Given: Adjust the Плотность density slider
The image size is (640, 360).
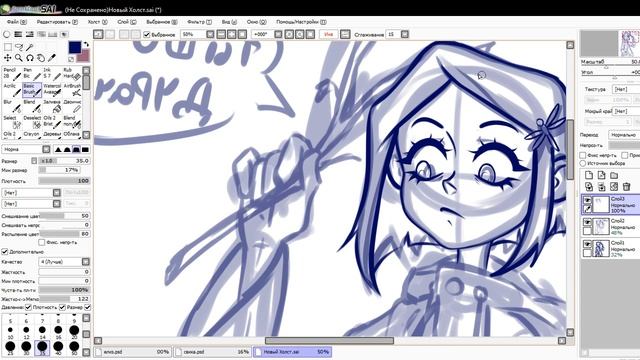Looking at the screenshot, I should point(64,180).
